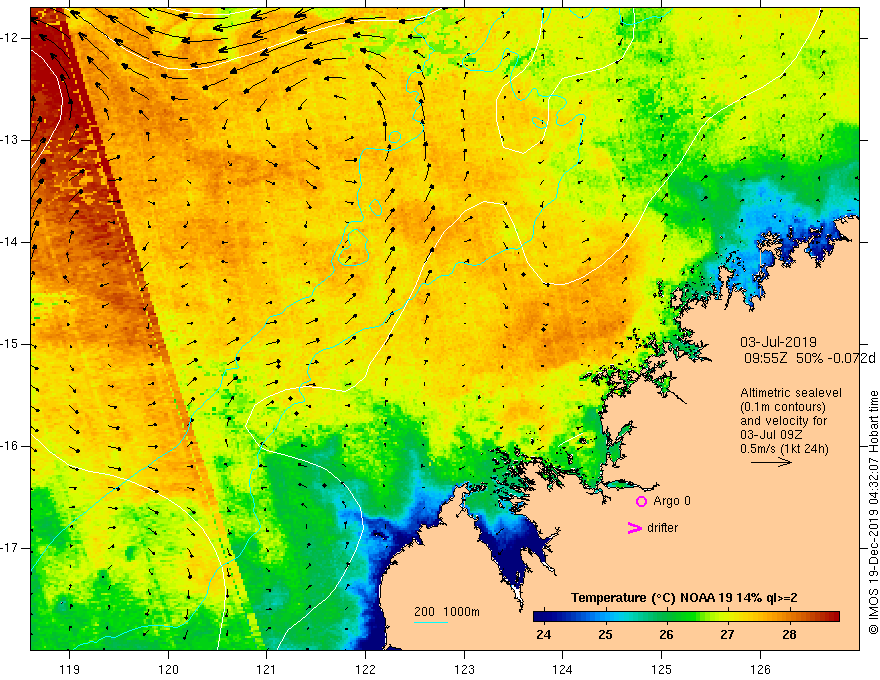Click the color bar tick label 25
Image resolution: width=880 pixels, height=680 pixels.
(x=605, y=635)
